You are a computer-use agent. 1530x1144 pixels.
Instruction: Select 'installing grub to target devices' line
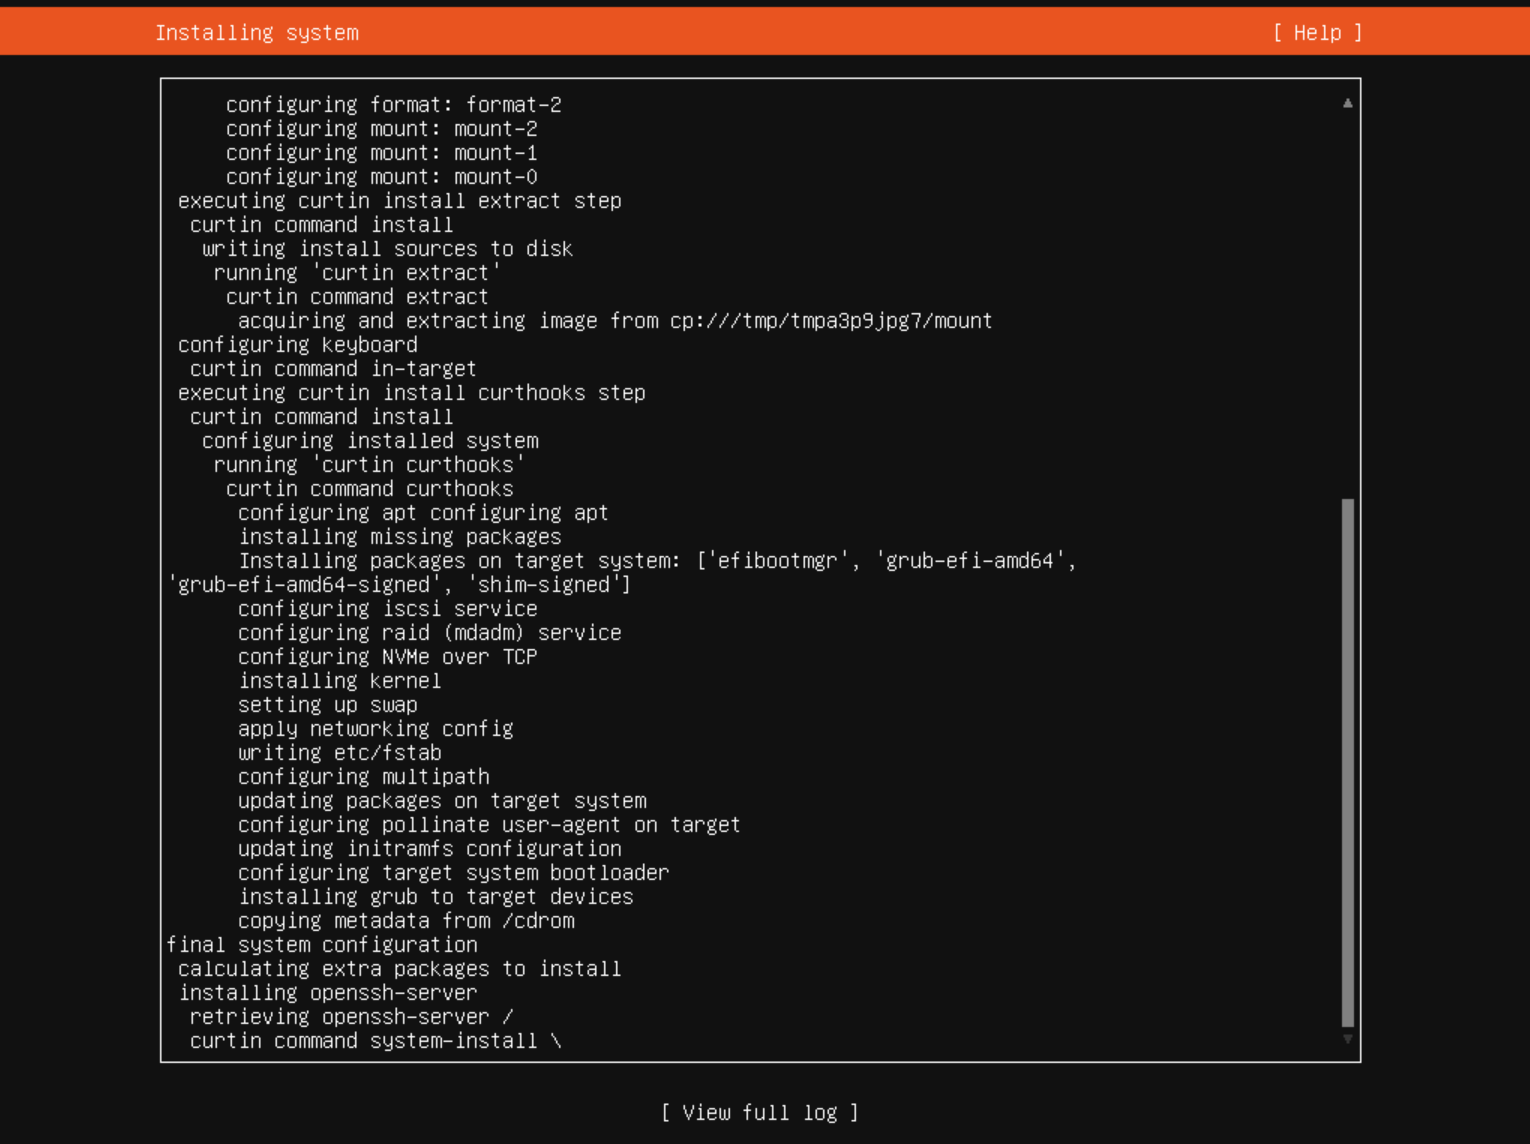435,897
